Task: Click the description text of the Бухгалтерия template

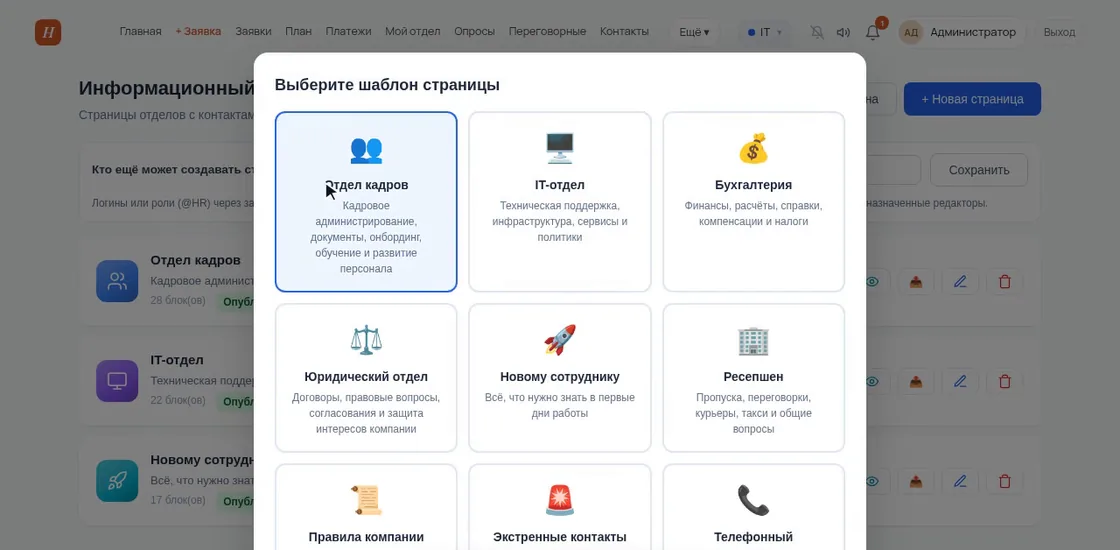Action: 754,214
